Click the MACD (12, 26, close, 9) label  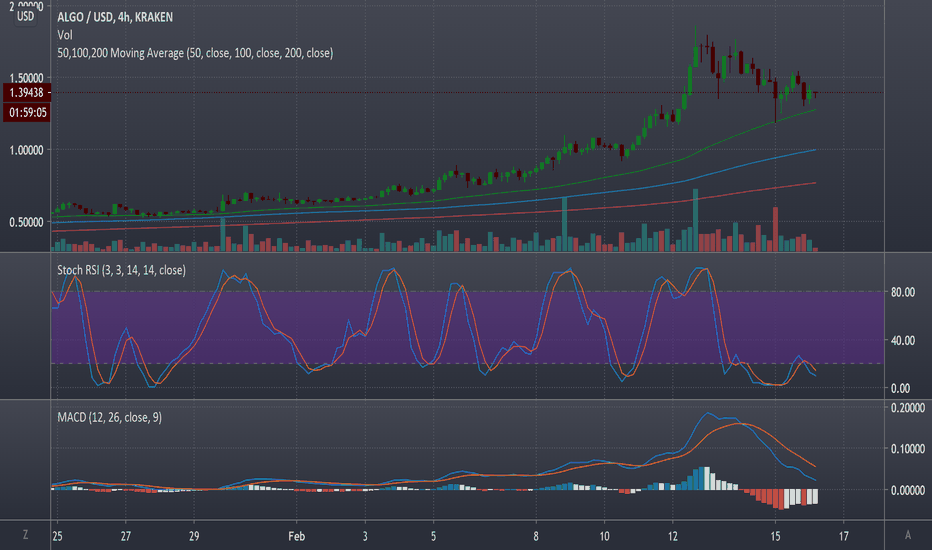click(109, 417)
